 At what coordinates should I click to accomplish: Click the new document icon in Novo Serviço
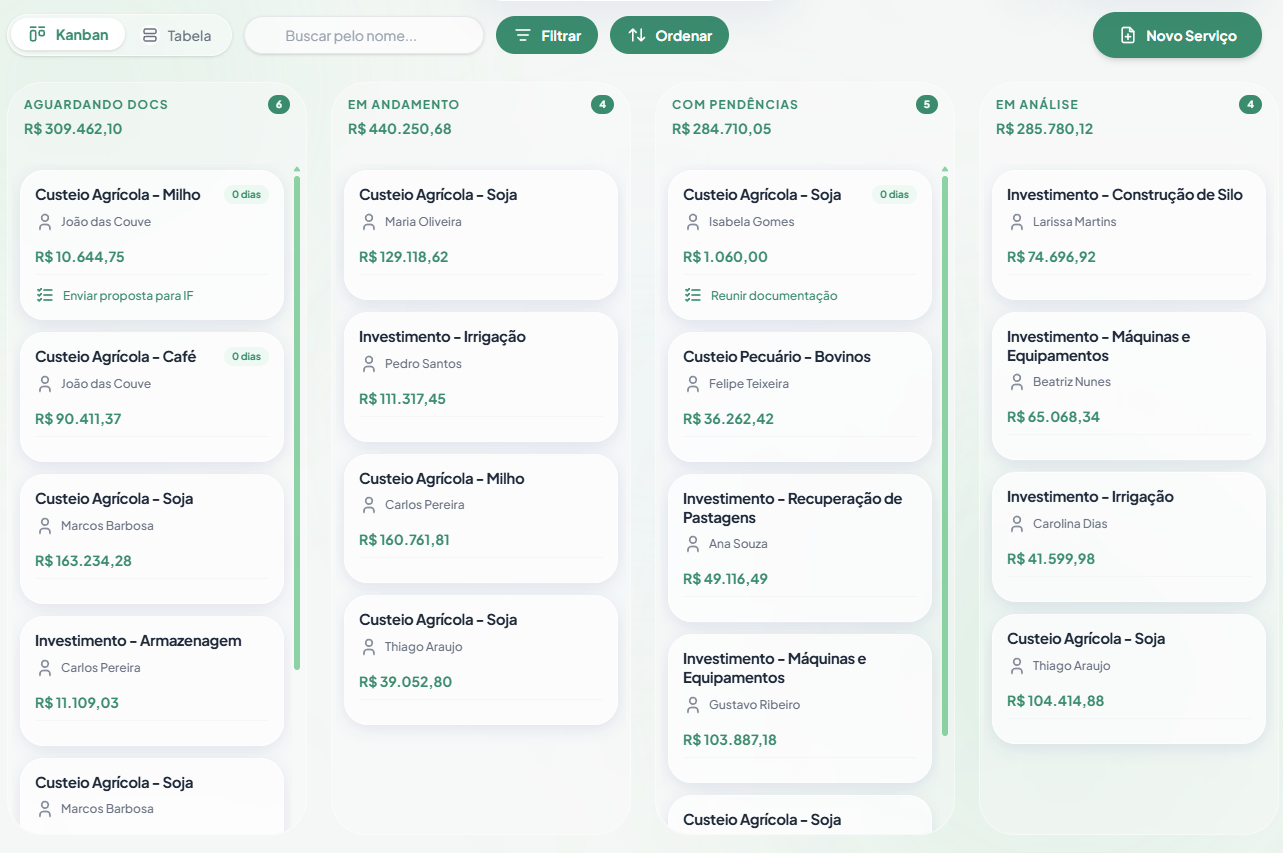(x=1128, y=36)
